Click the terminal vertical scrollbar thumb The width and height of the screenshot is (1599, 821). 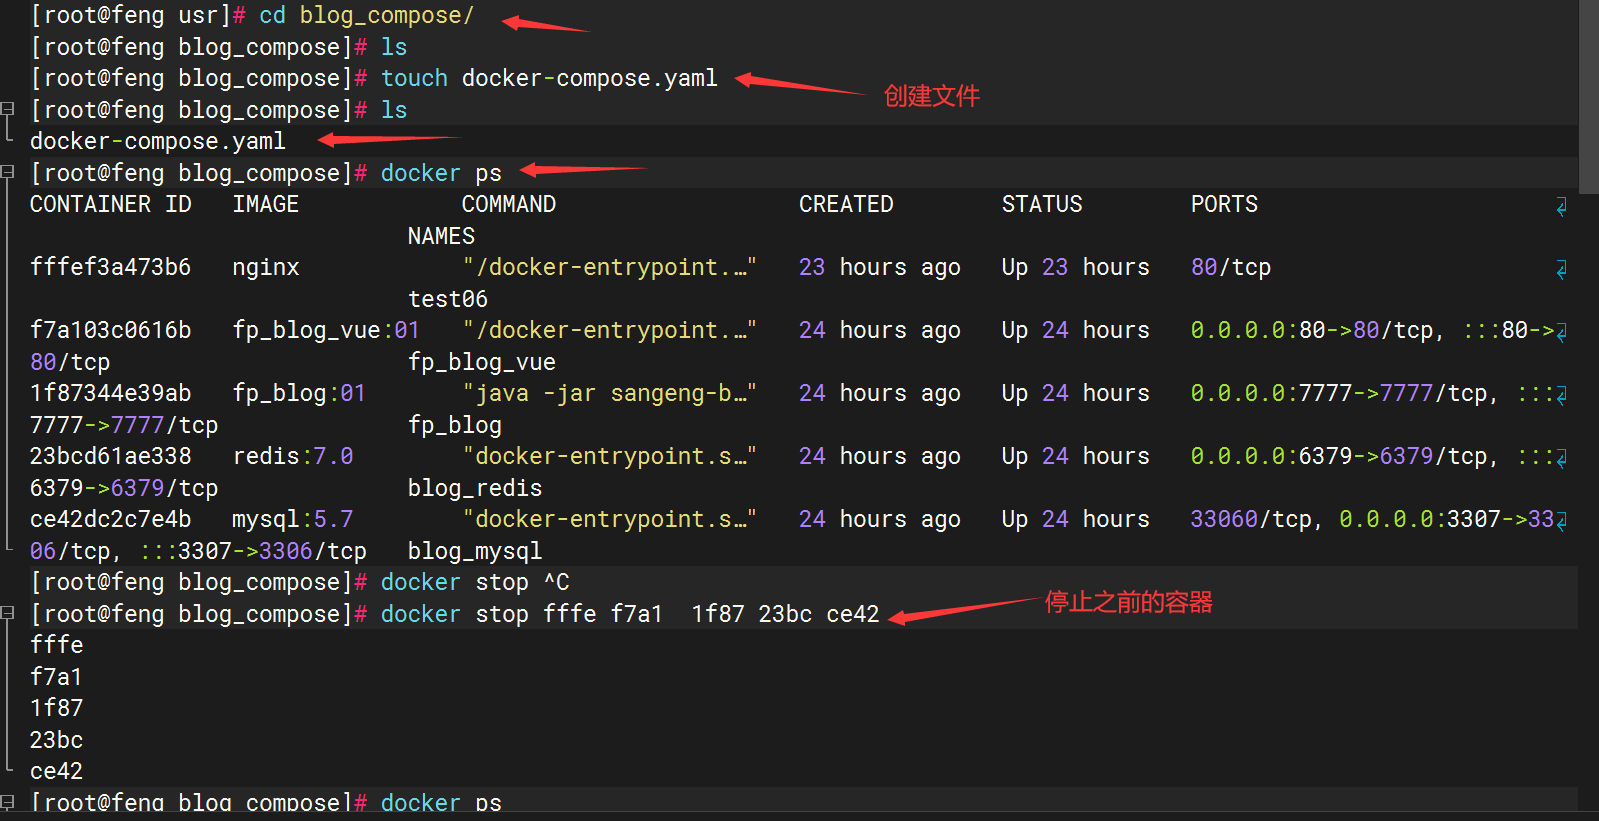[x=1588, y=97]
